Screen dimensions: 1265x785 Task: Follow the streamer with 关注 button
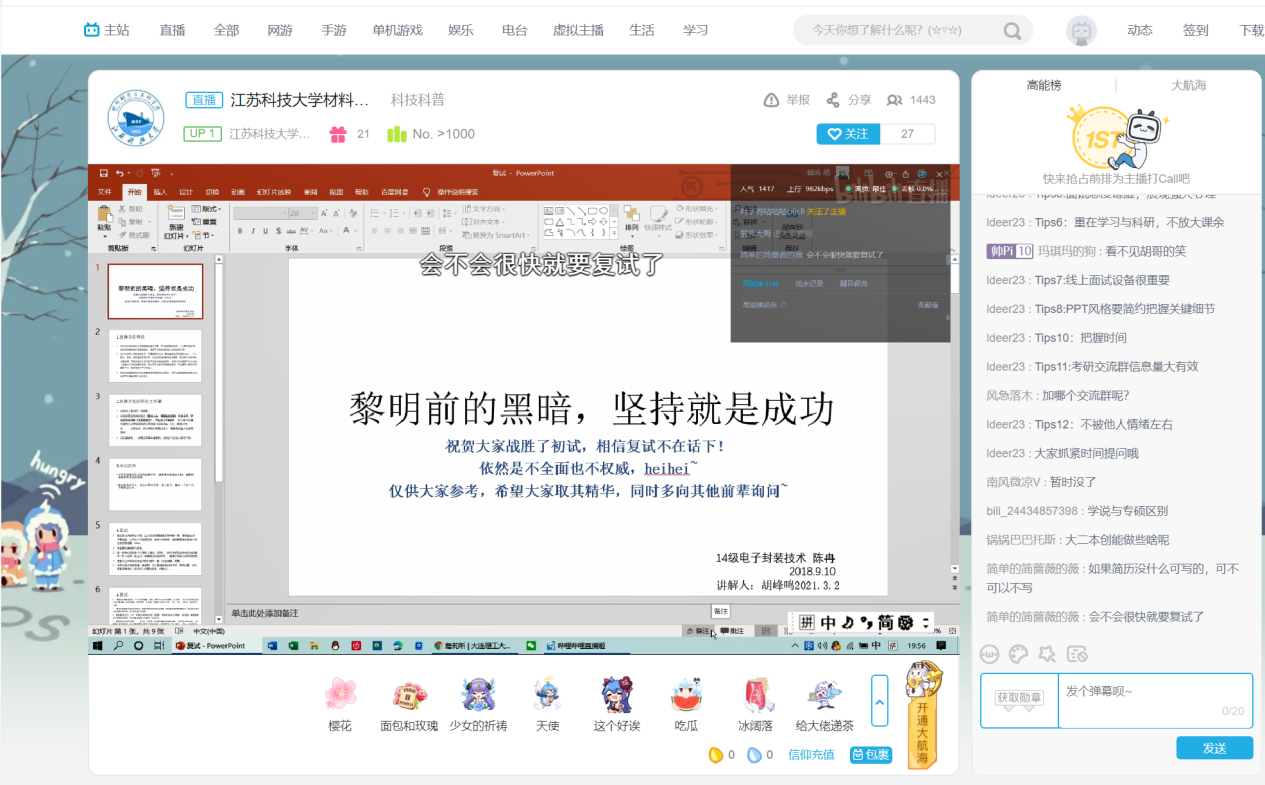(x=848, y=134)
